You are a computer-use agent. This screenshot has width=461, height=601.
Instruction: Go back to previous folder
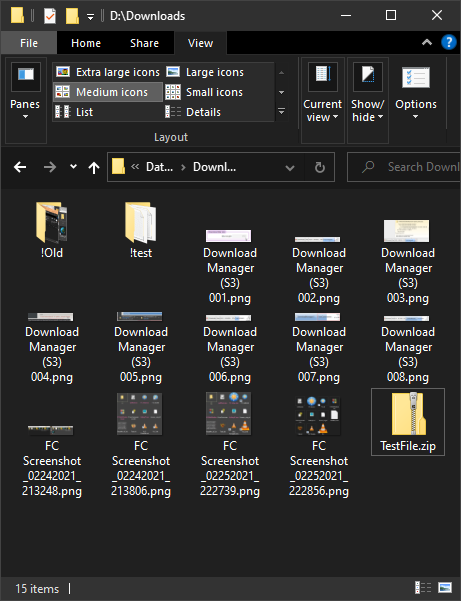20,167
